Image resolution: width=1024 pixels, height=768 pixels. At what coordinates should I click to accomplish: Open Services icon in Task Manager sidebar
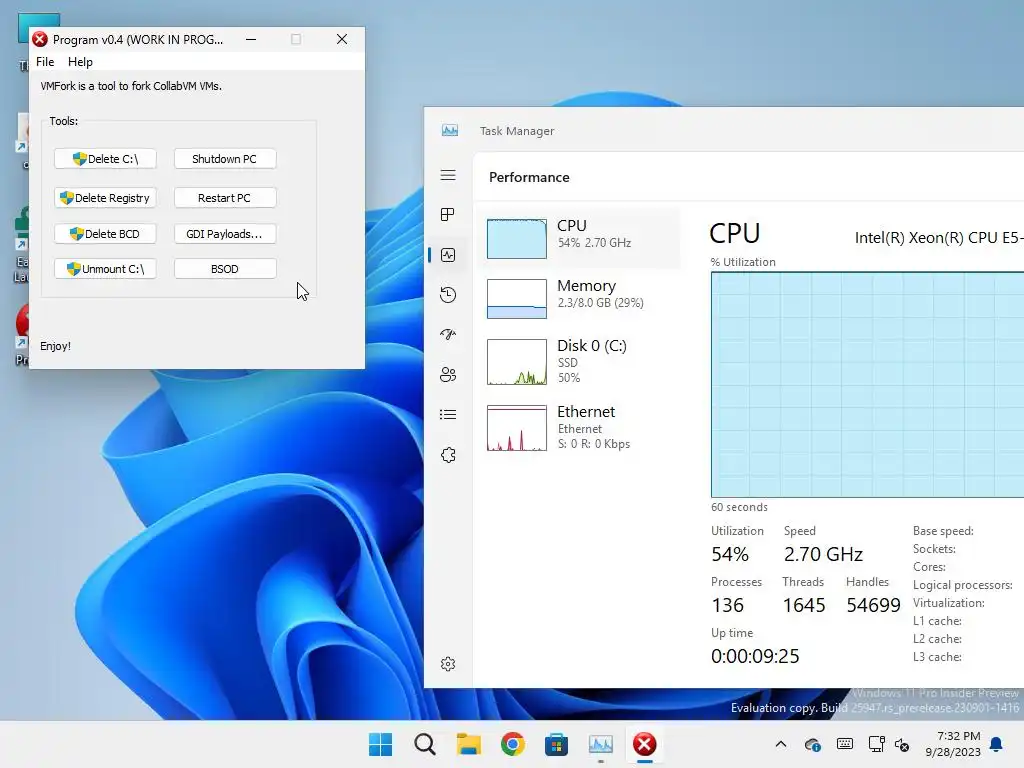[x=448, y=455]
